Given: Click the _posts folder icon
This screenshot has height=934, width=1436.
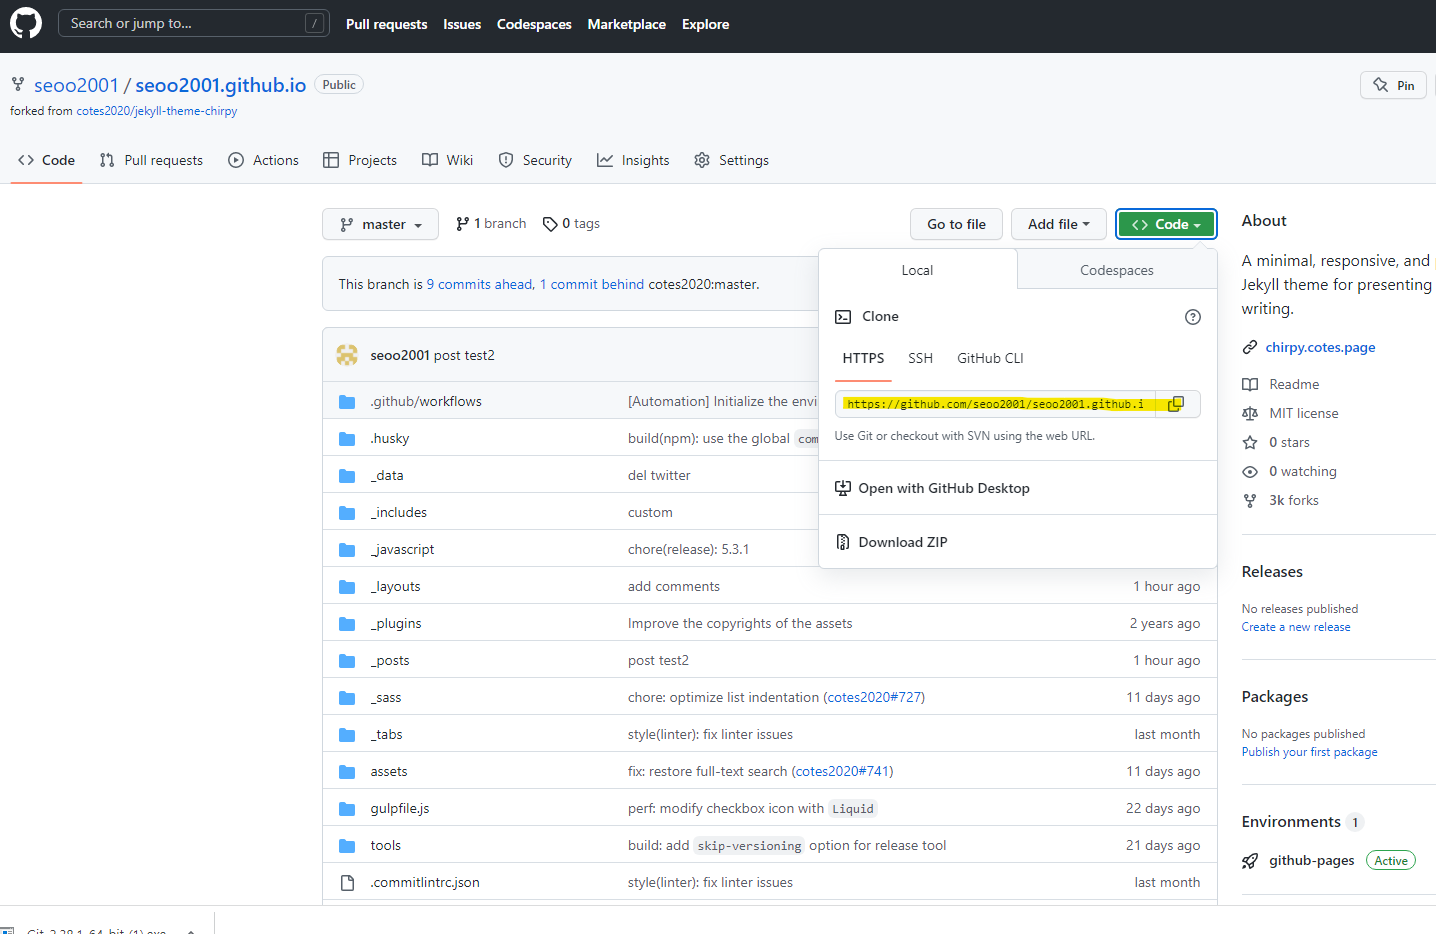Looking at the screenshot, I should pyautogui.click(x=347, y=661).
